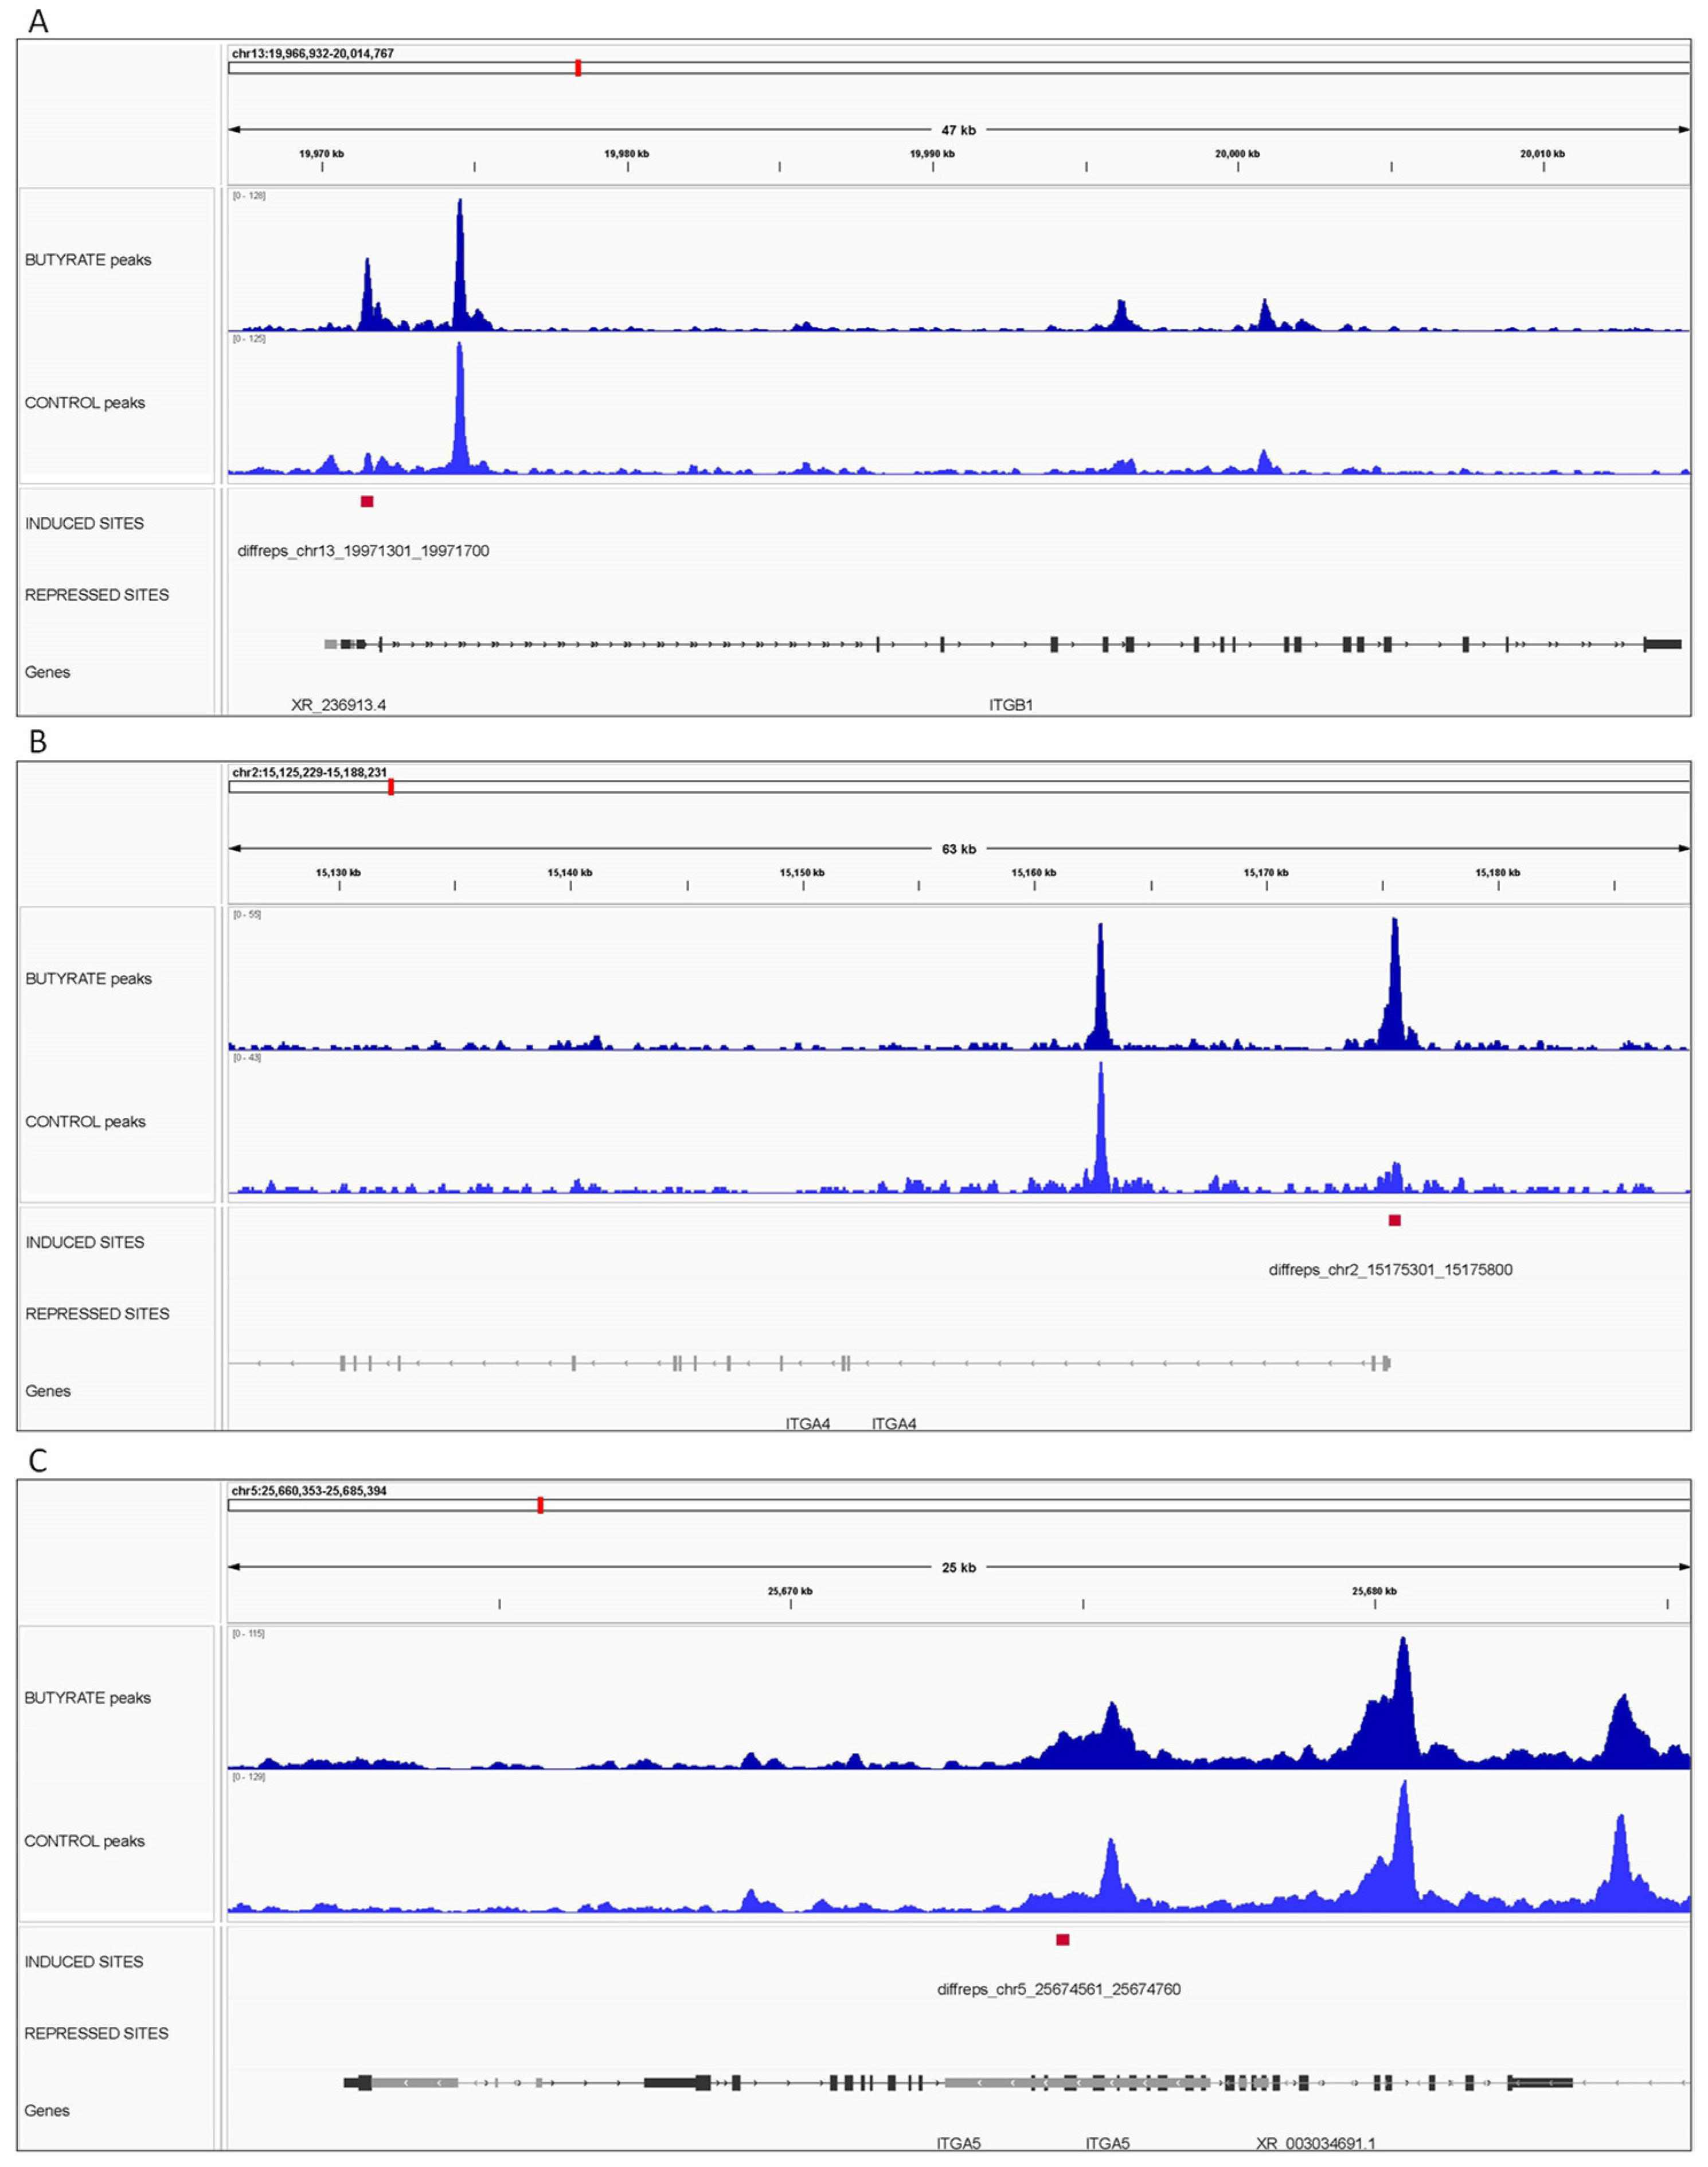The width and height of the screenshot is (1708, 2167).
Task: Click the diffreps_chr2_15175301_15175800 feature label
Action: point(1390,1270)
